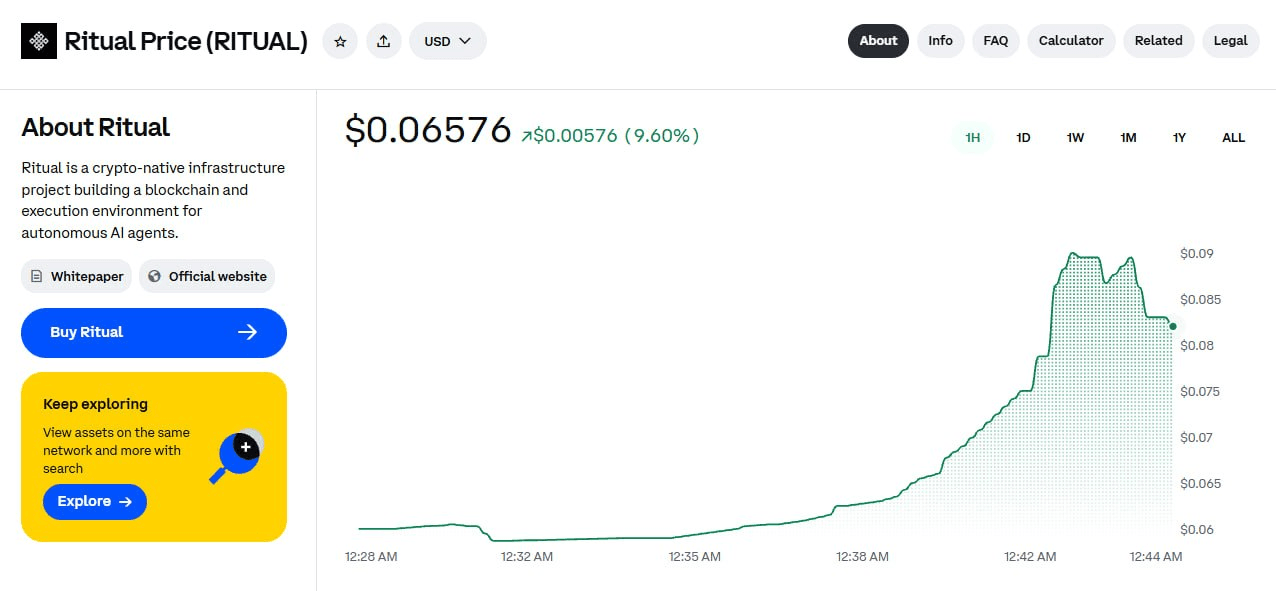Switch chart range to 1W

(x=1075, y=137)
